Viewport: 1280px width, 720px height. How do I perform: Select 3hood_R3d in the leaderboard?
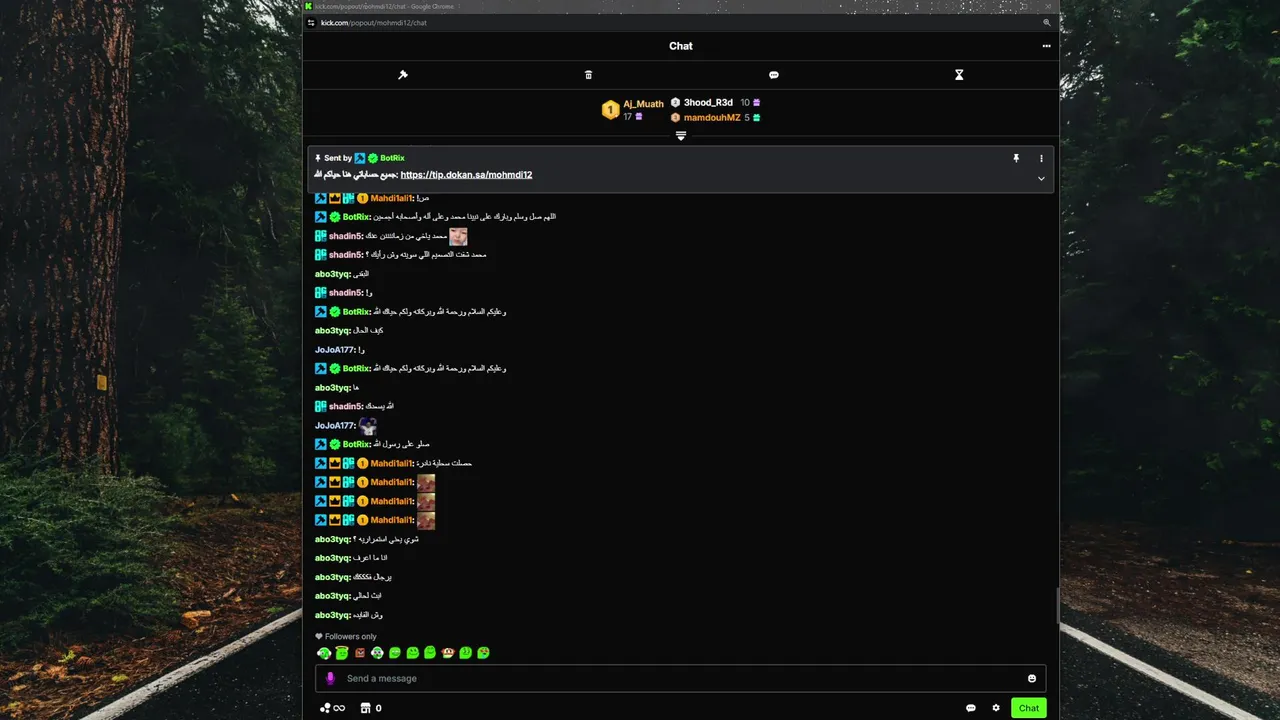pos(708,103)
